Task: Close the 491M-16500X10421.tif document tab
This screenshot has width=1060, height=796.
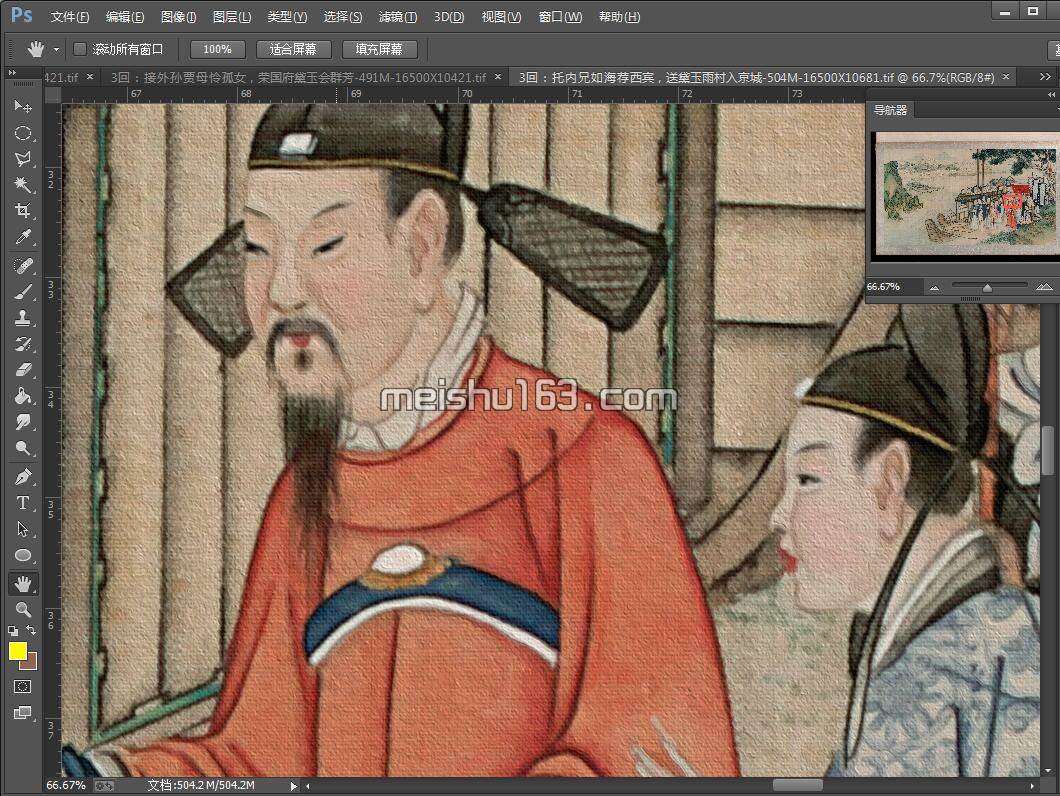Action: (x=498, y=77)
